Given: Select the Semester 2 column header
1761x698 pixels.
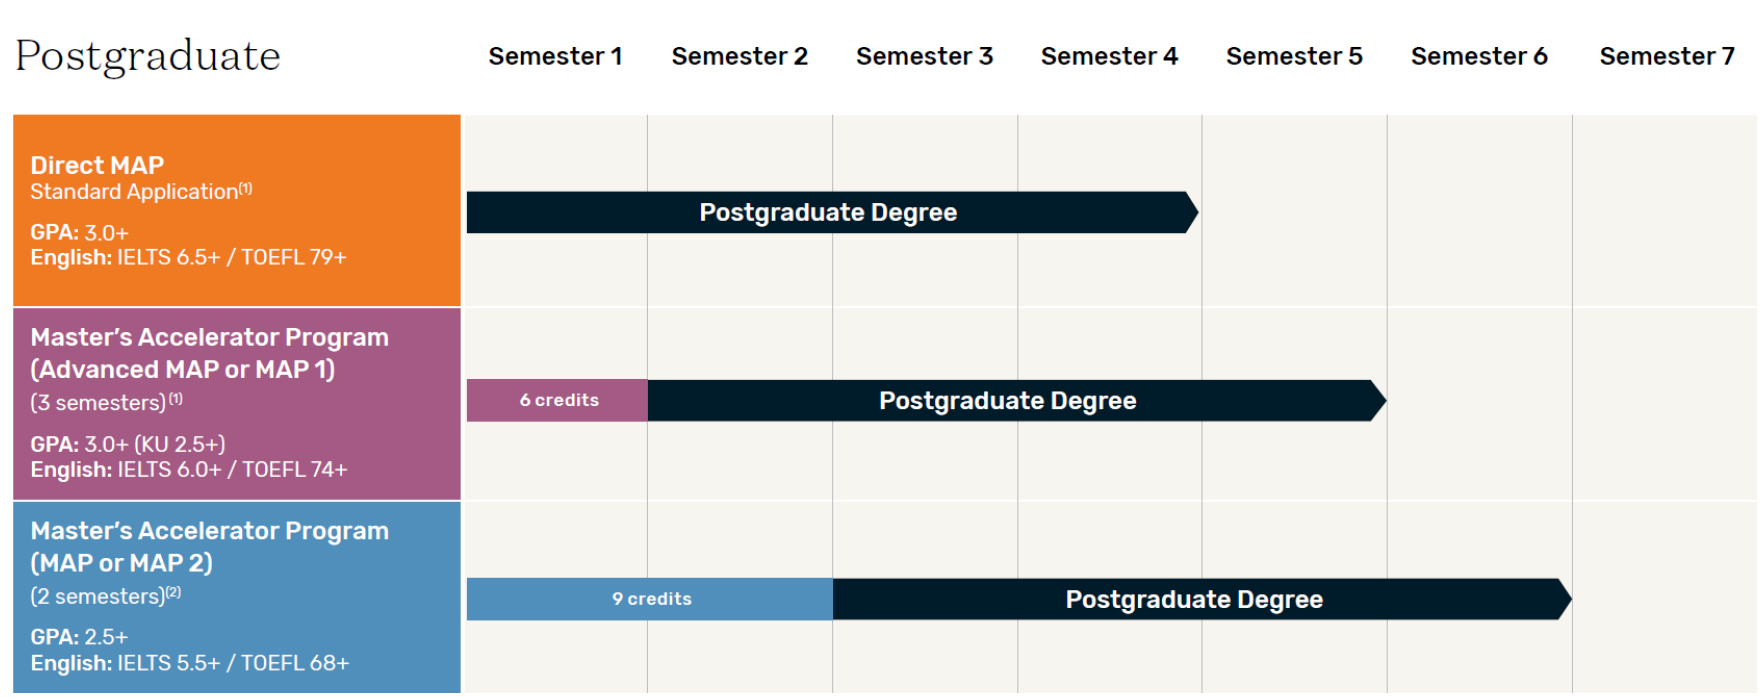Looking at the screenshot, I should click(739, 57).
